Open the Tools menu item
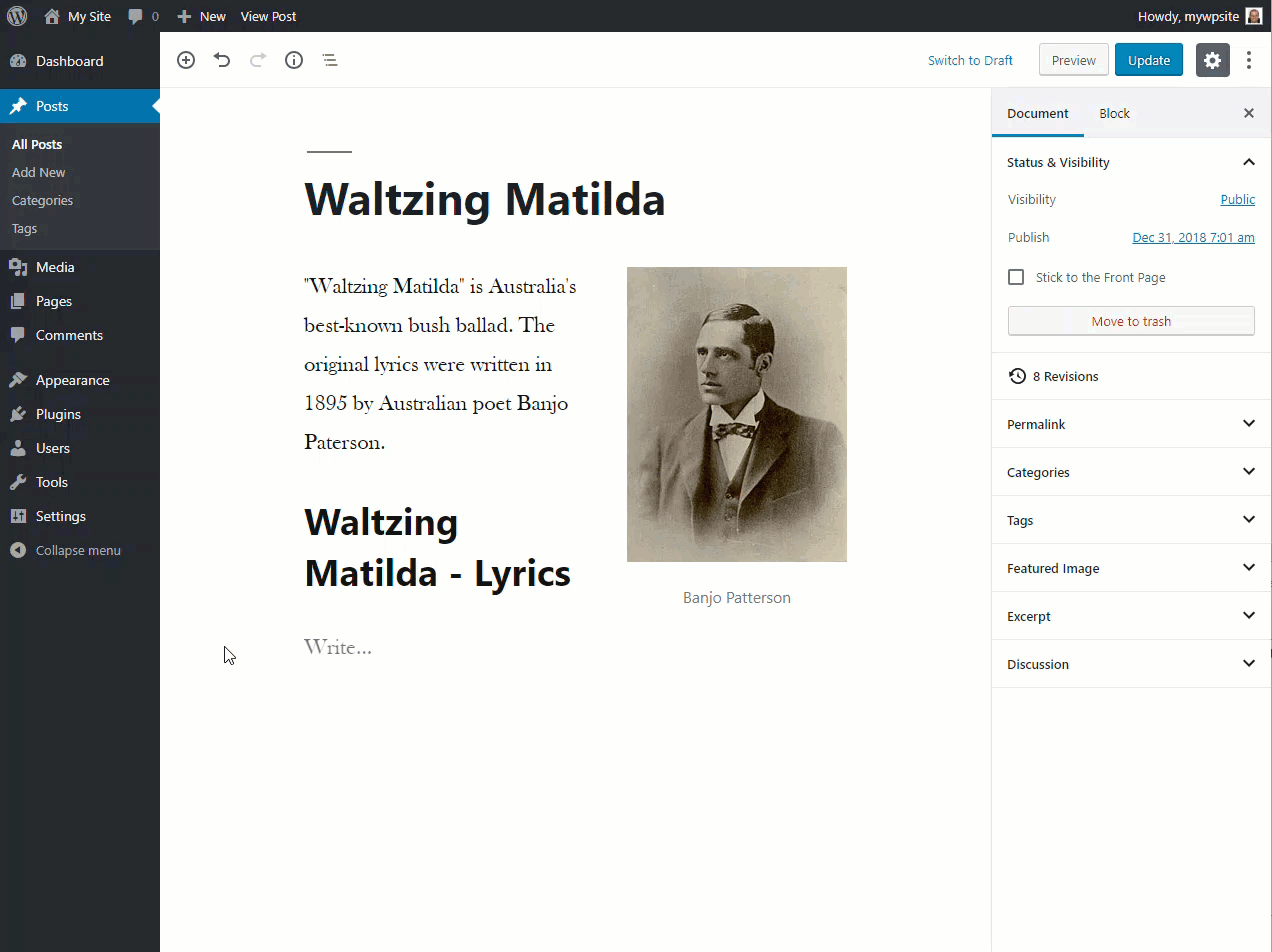The image size is (1272, 952). pyautogui.click(x=80, y=482)
